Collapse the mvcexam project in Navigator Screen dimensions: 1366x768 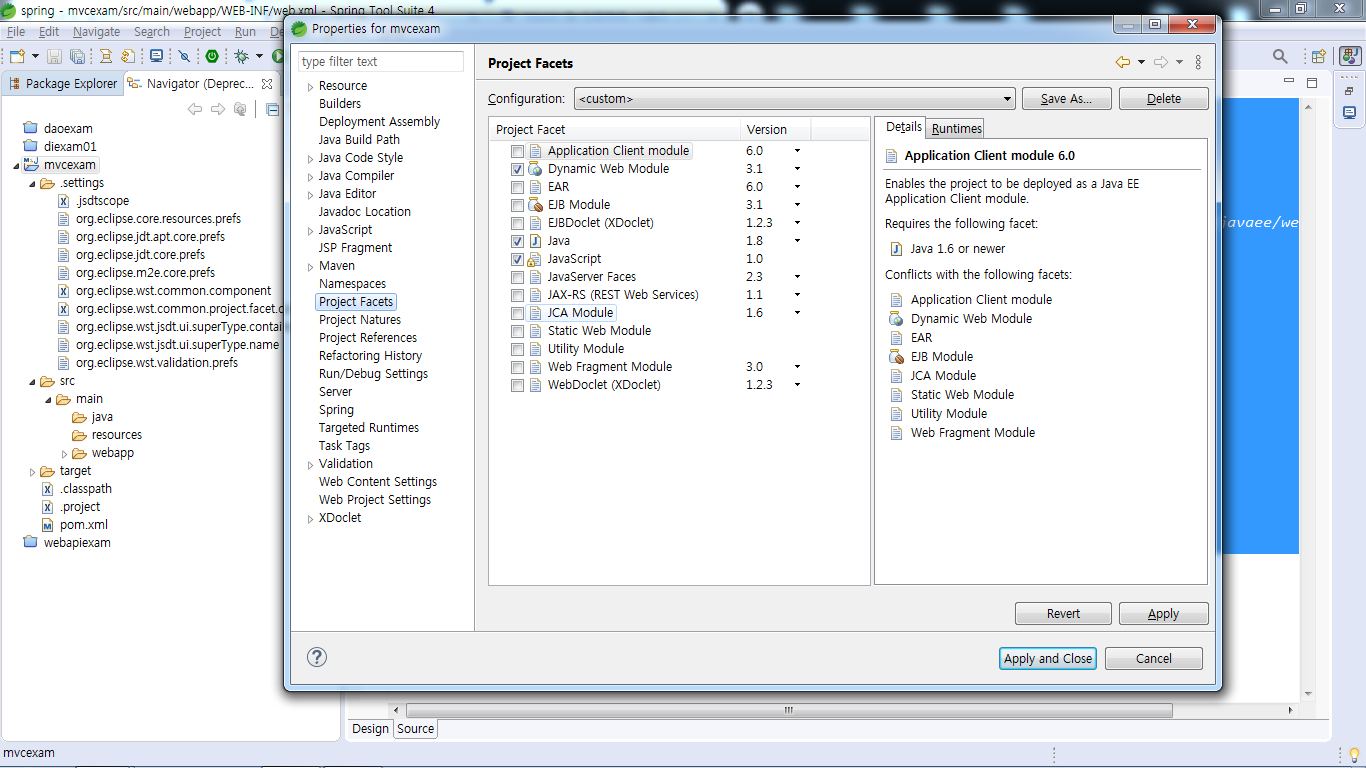[x=16, y=166]
